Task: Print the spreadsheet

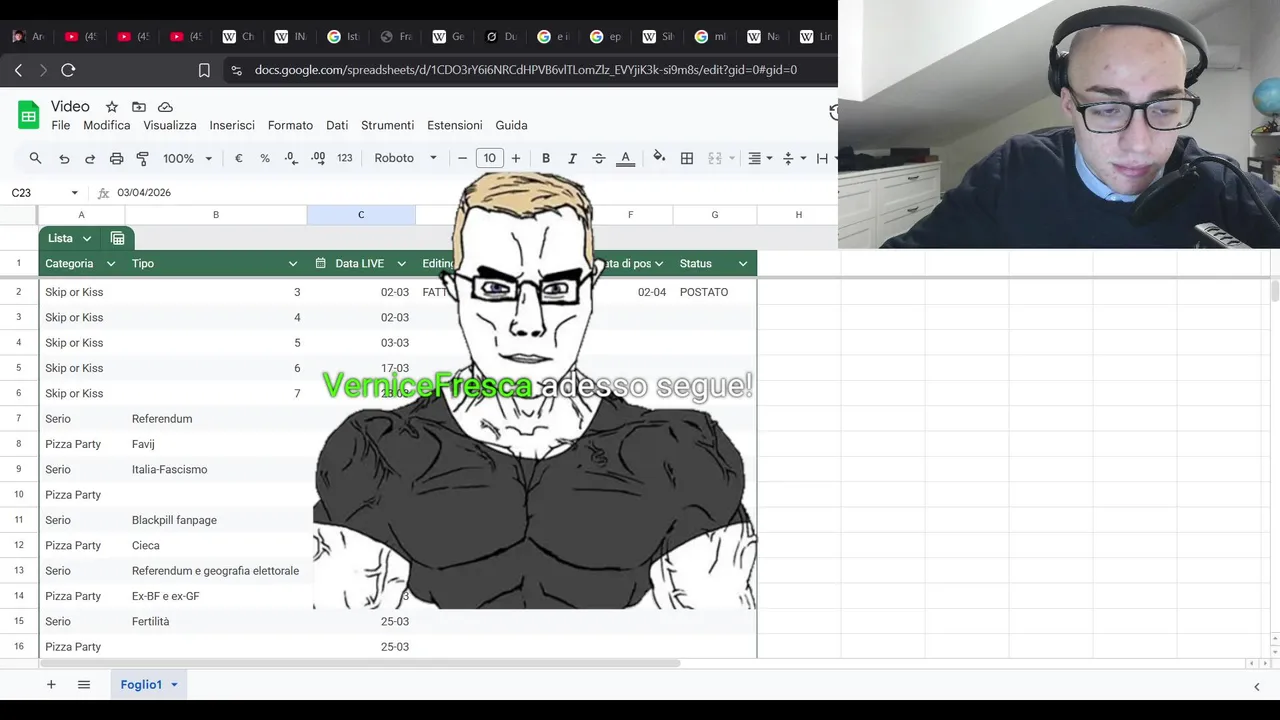Action: coord(116,158)
